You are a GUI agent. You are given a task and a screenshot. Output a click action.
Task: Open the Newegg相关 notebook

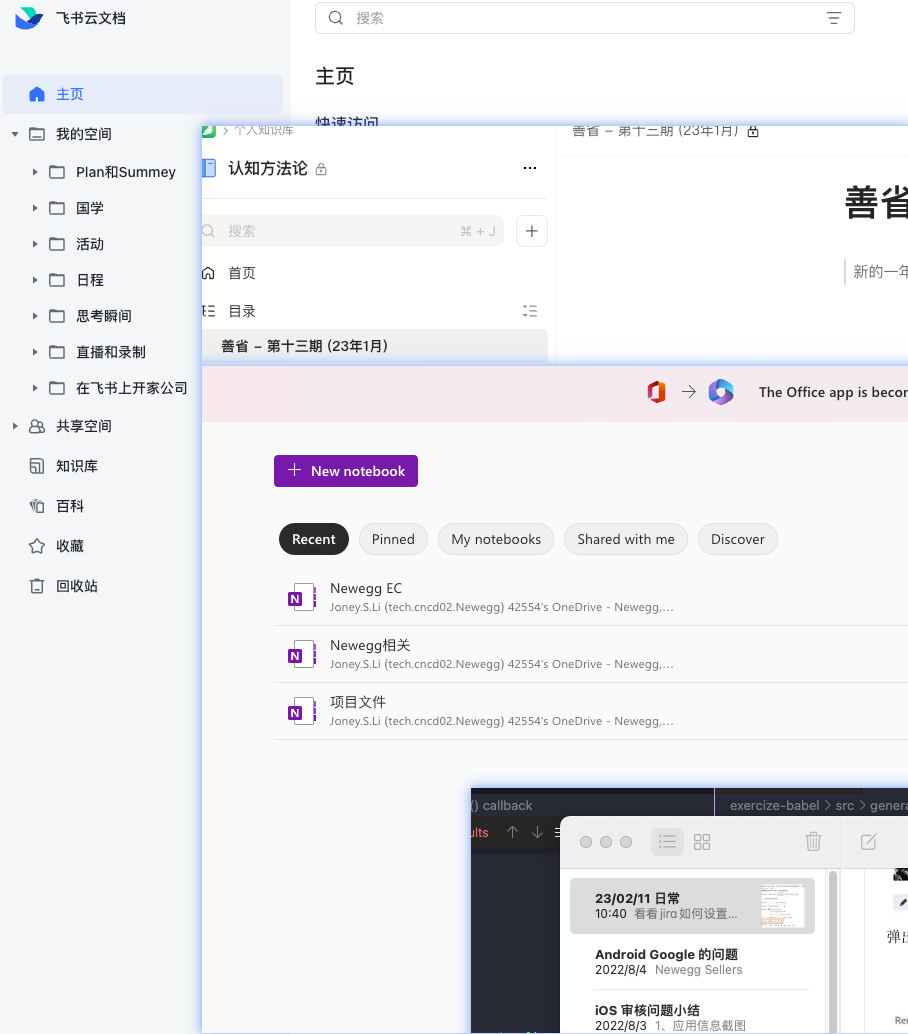tap(591, 654)
